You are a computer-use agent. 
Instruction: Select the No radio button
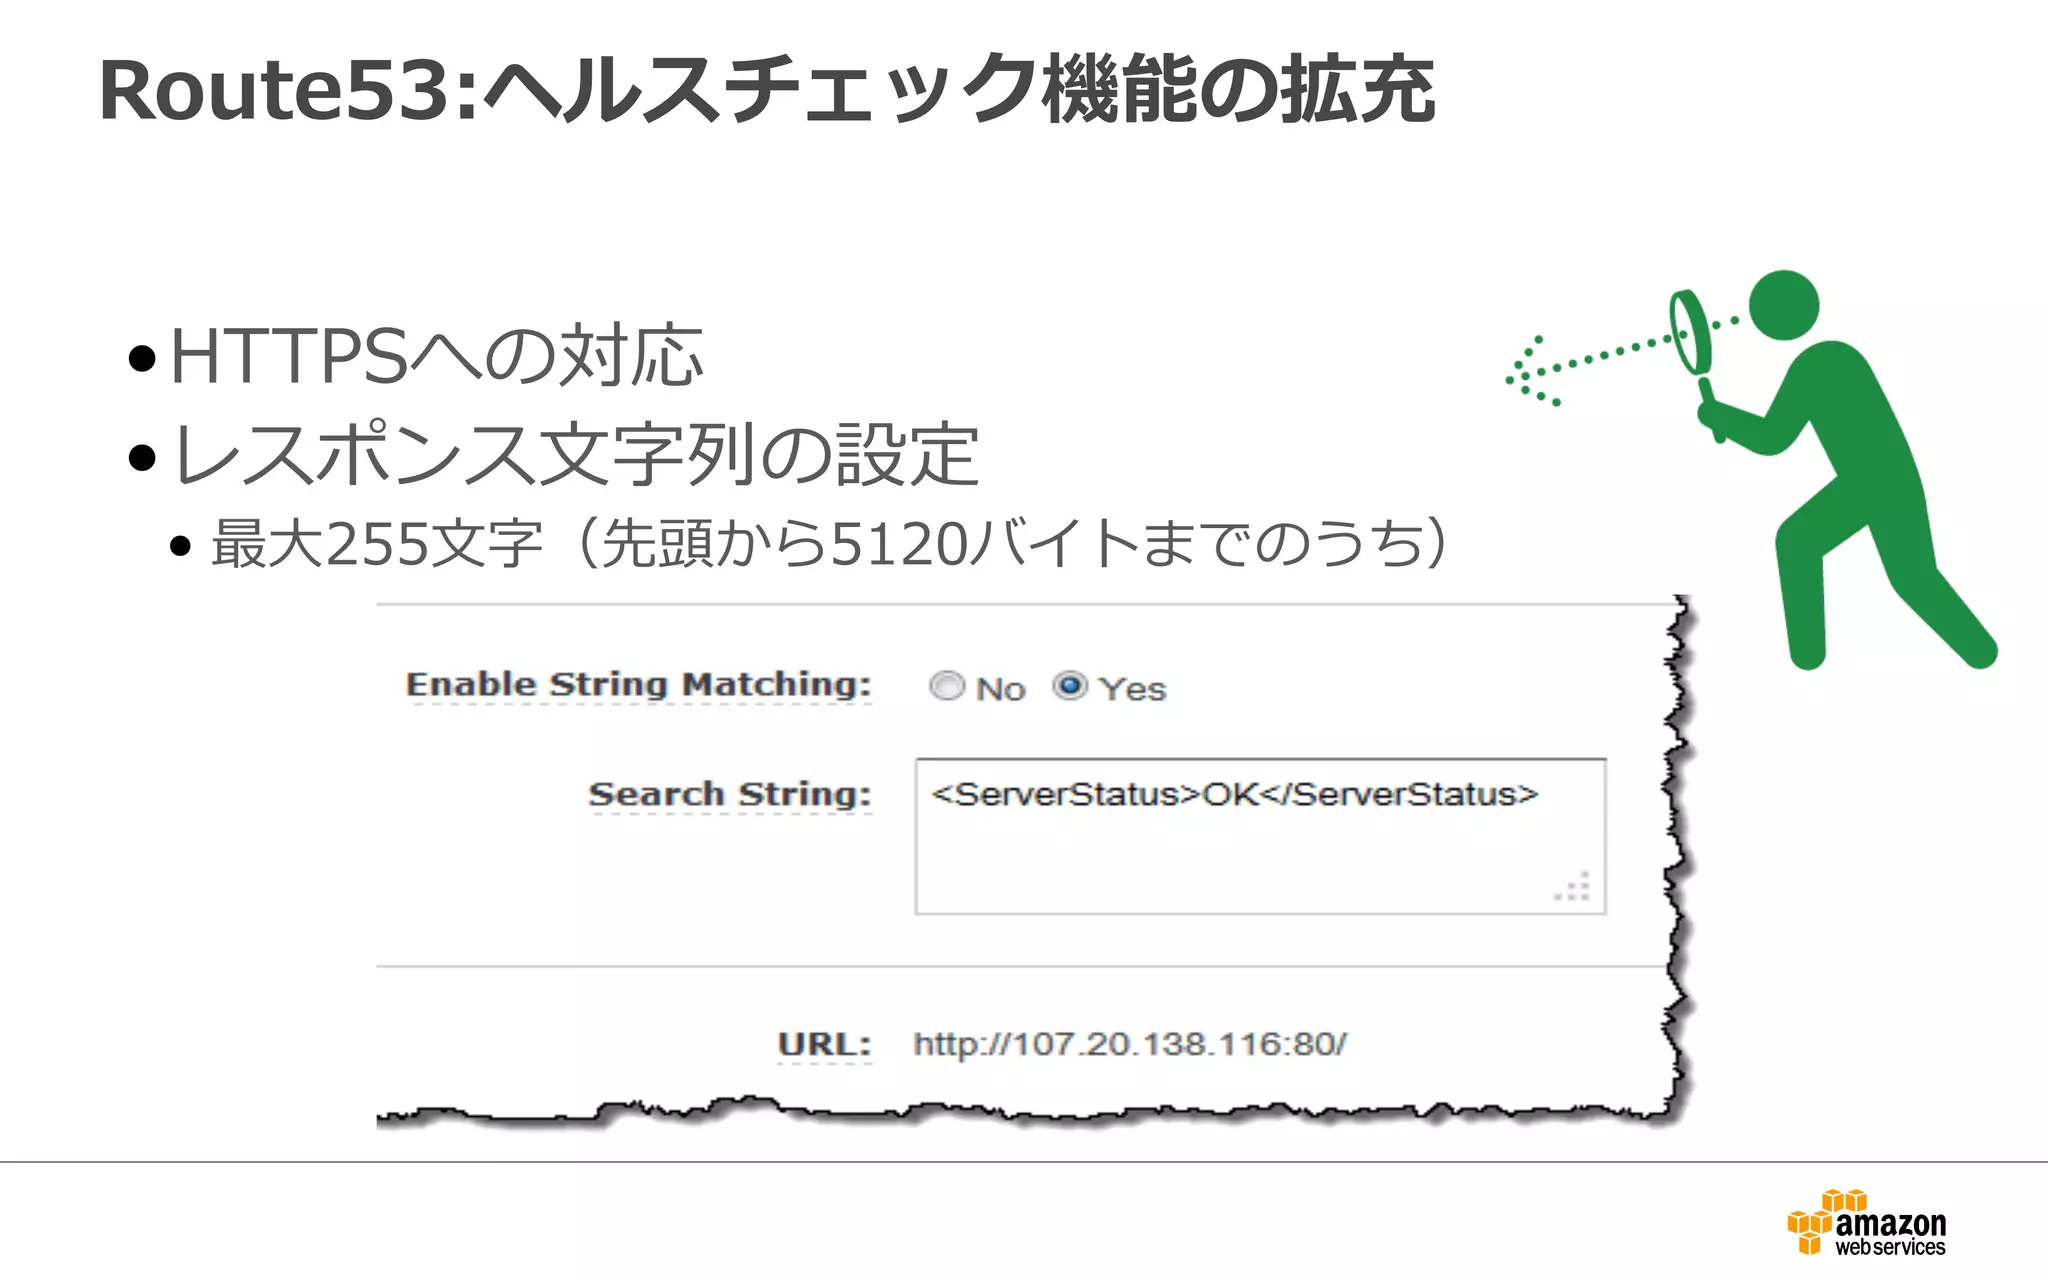coord(946,686)
